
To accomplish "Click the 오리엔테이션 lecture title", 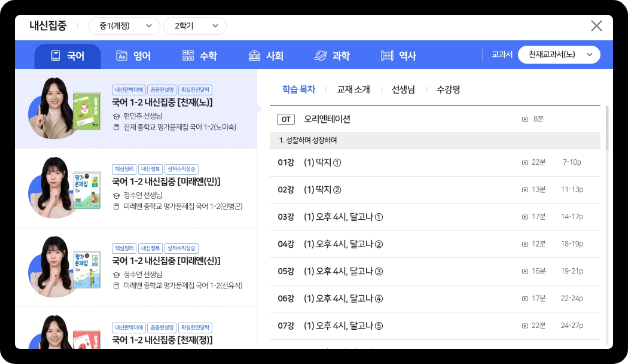I will (327, 119).
